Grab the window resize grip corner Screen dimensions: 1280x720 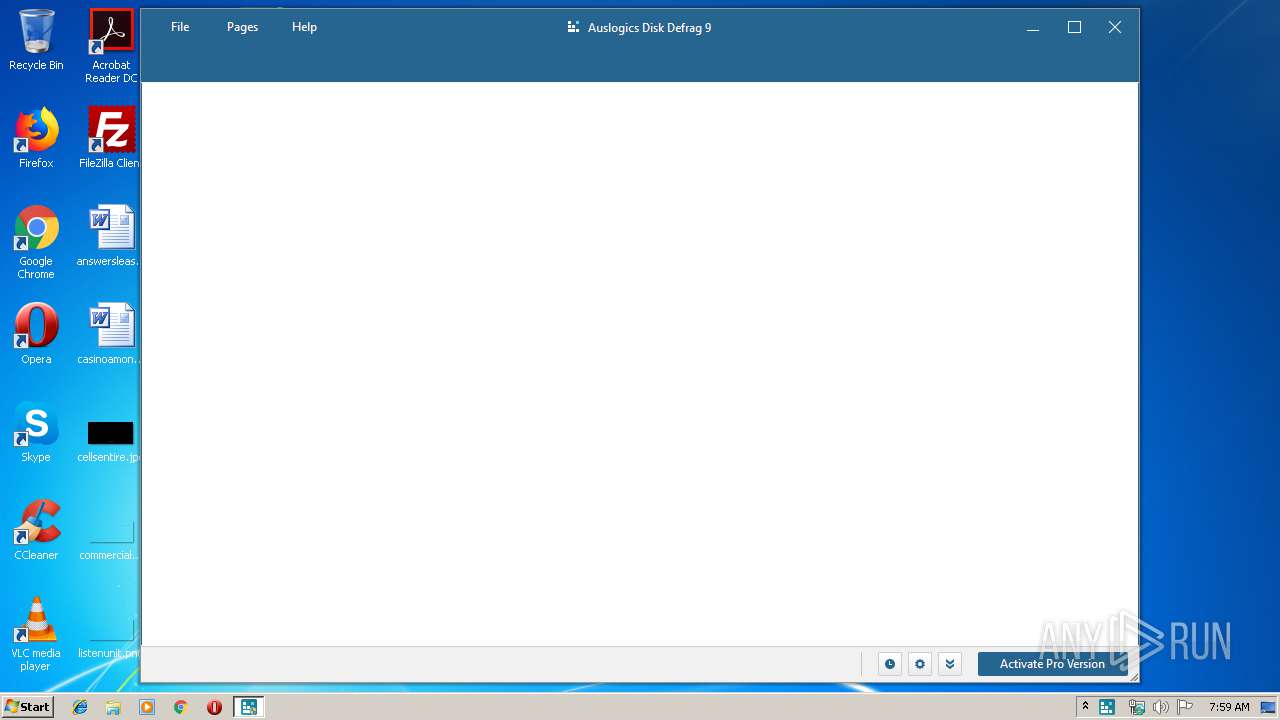(1133, 677)
